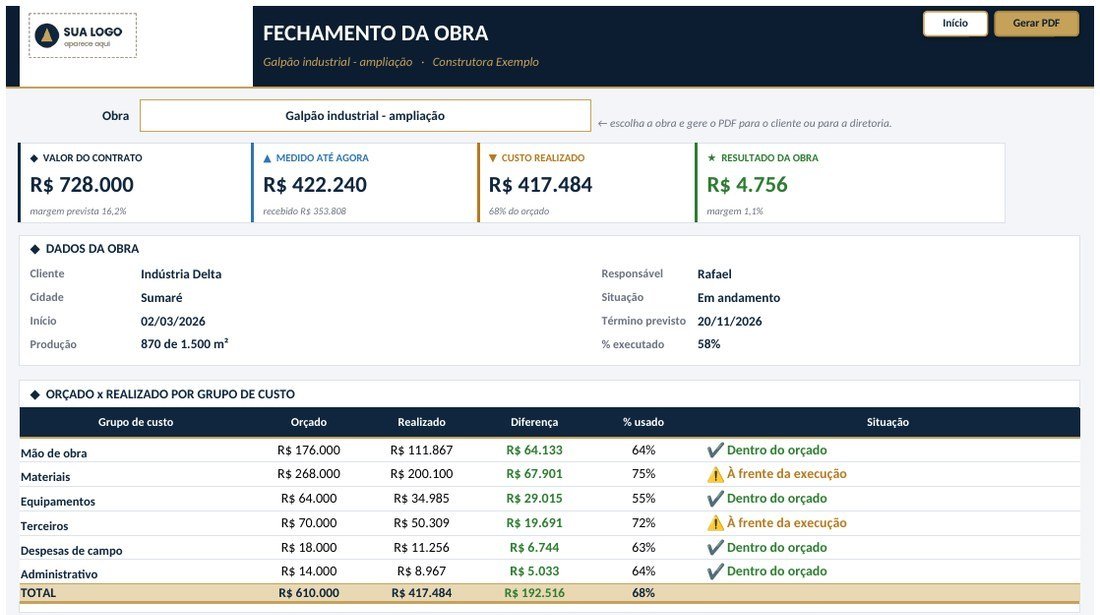Click the 870 de 1.500 m² production value
This screenshot has width=1100, height=615.
click(185, 344)
